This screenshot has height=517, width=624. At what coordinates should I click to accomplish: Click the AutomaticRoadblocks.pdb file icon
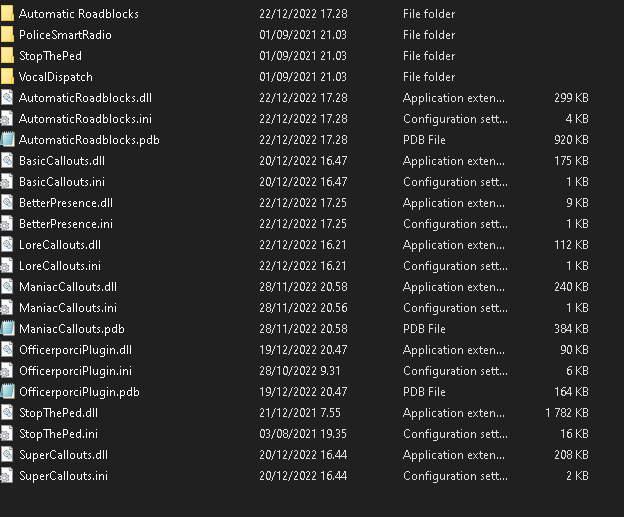coord(7,140)
